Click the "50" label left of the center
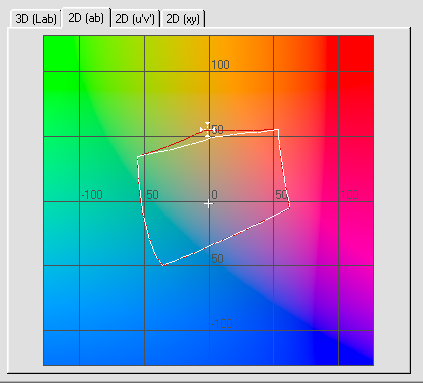The image size is (423, 383). click(x=152, y=195)
